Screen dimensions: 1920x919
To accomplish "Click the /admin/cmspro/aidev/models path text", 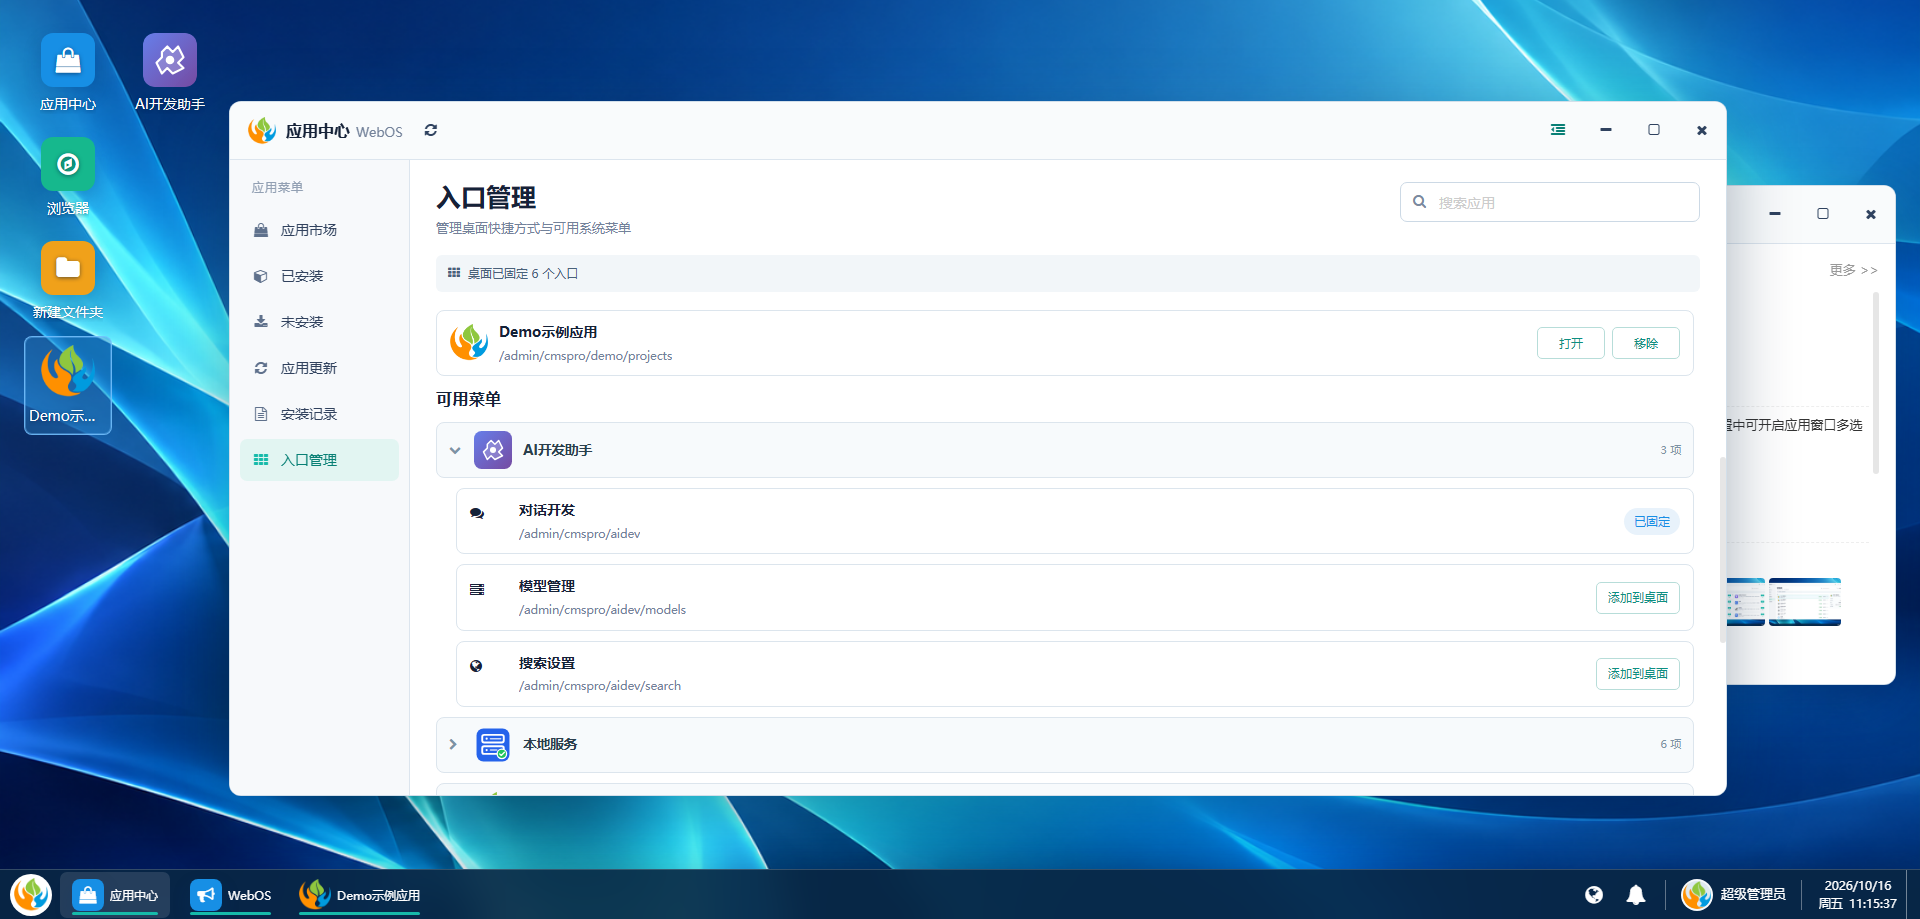I will [x=602, y=610].
